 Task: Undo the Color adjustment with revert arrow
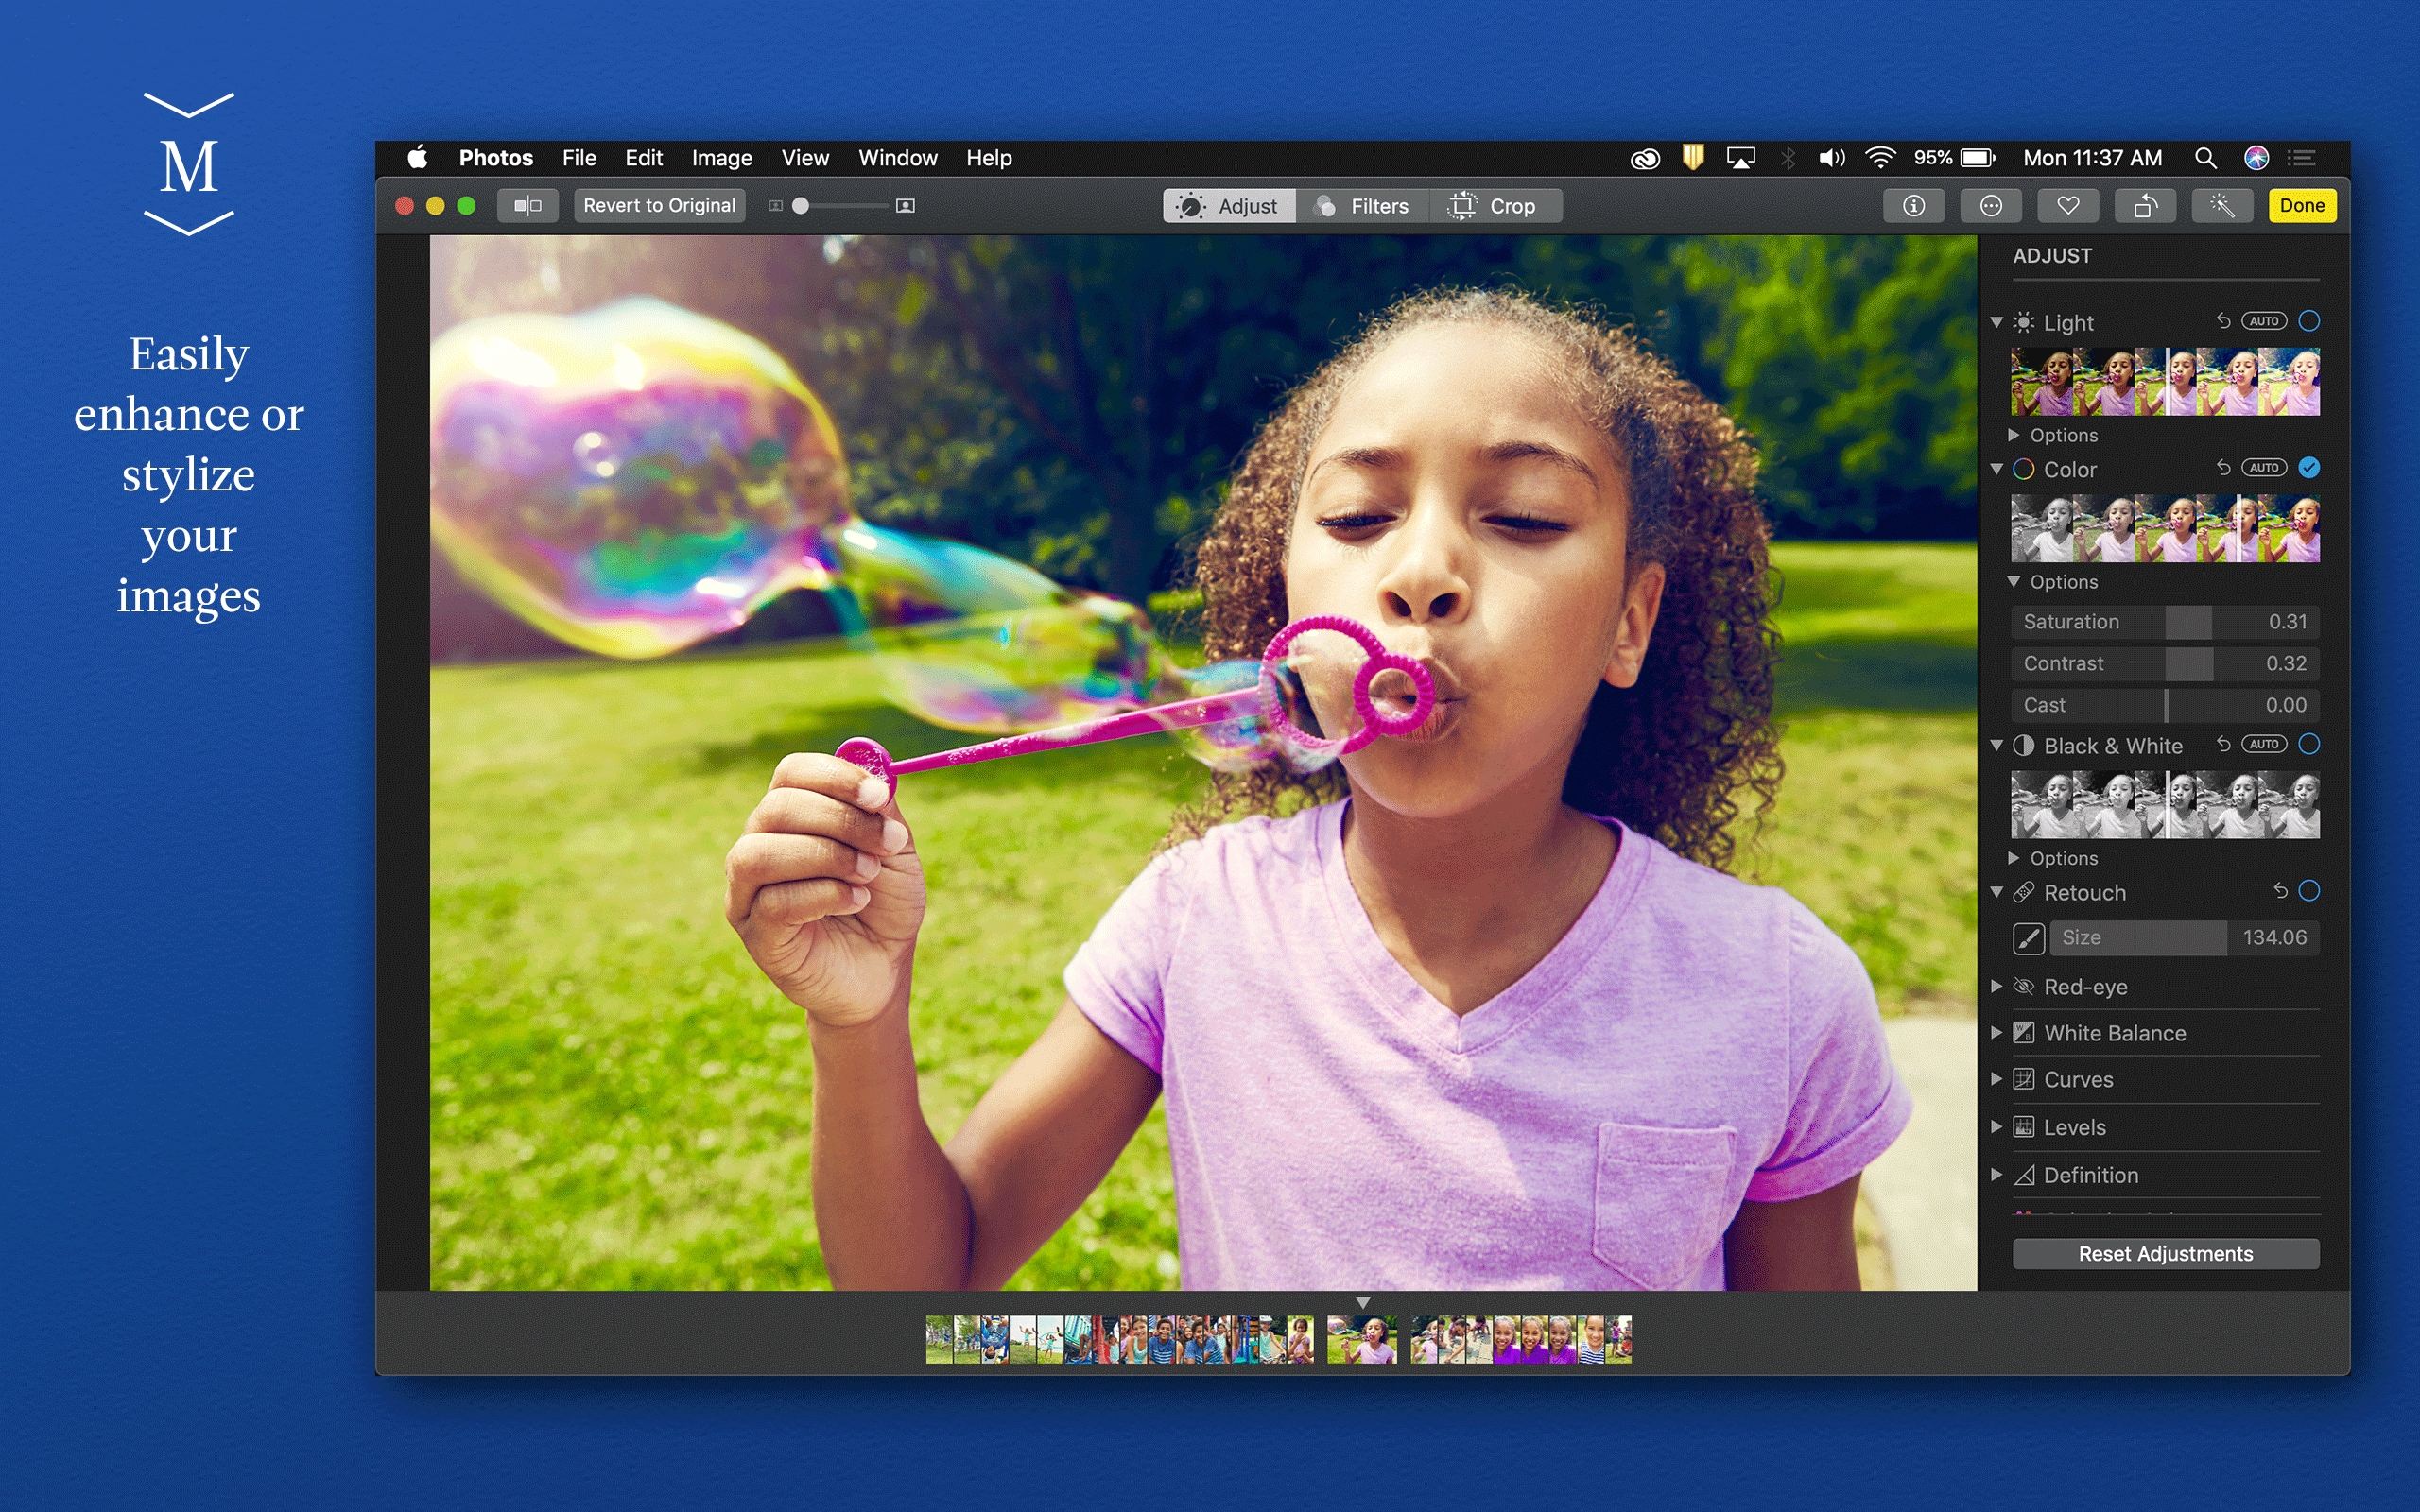(x=2223, y=468)
